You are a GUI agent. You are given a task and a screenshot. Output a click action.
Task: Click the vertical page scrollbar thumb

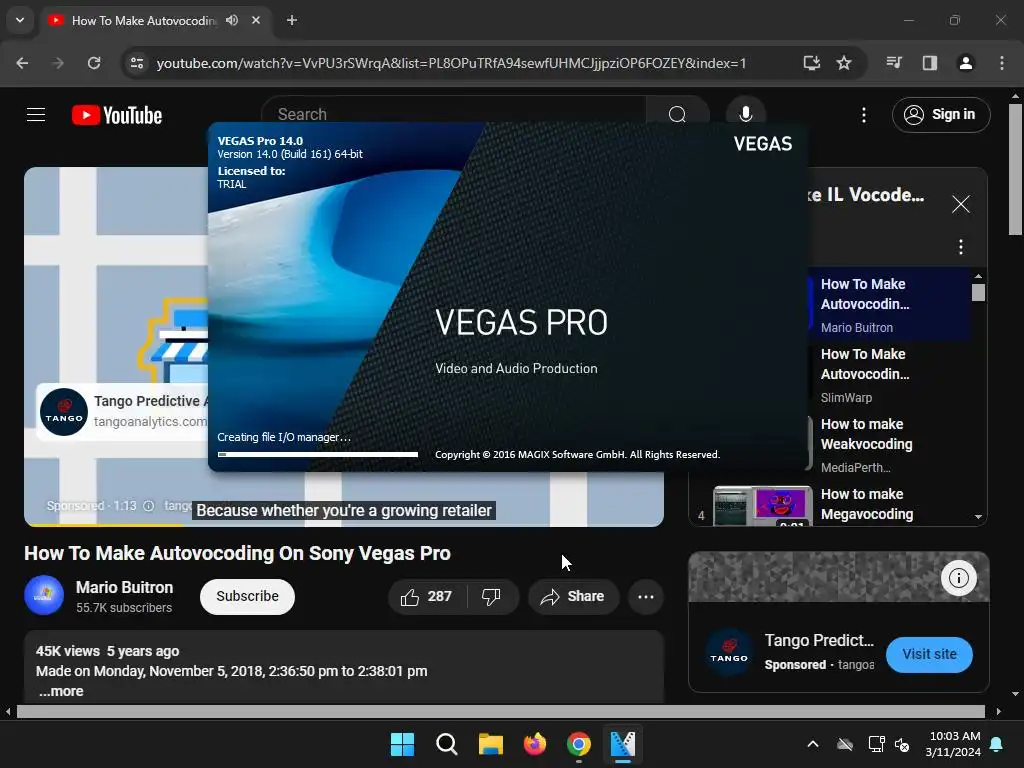(x=1016, y=168)
